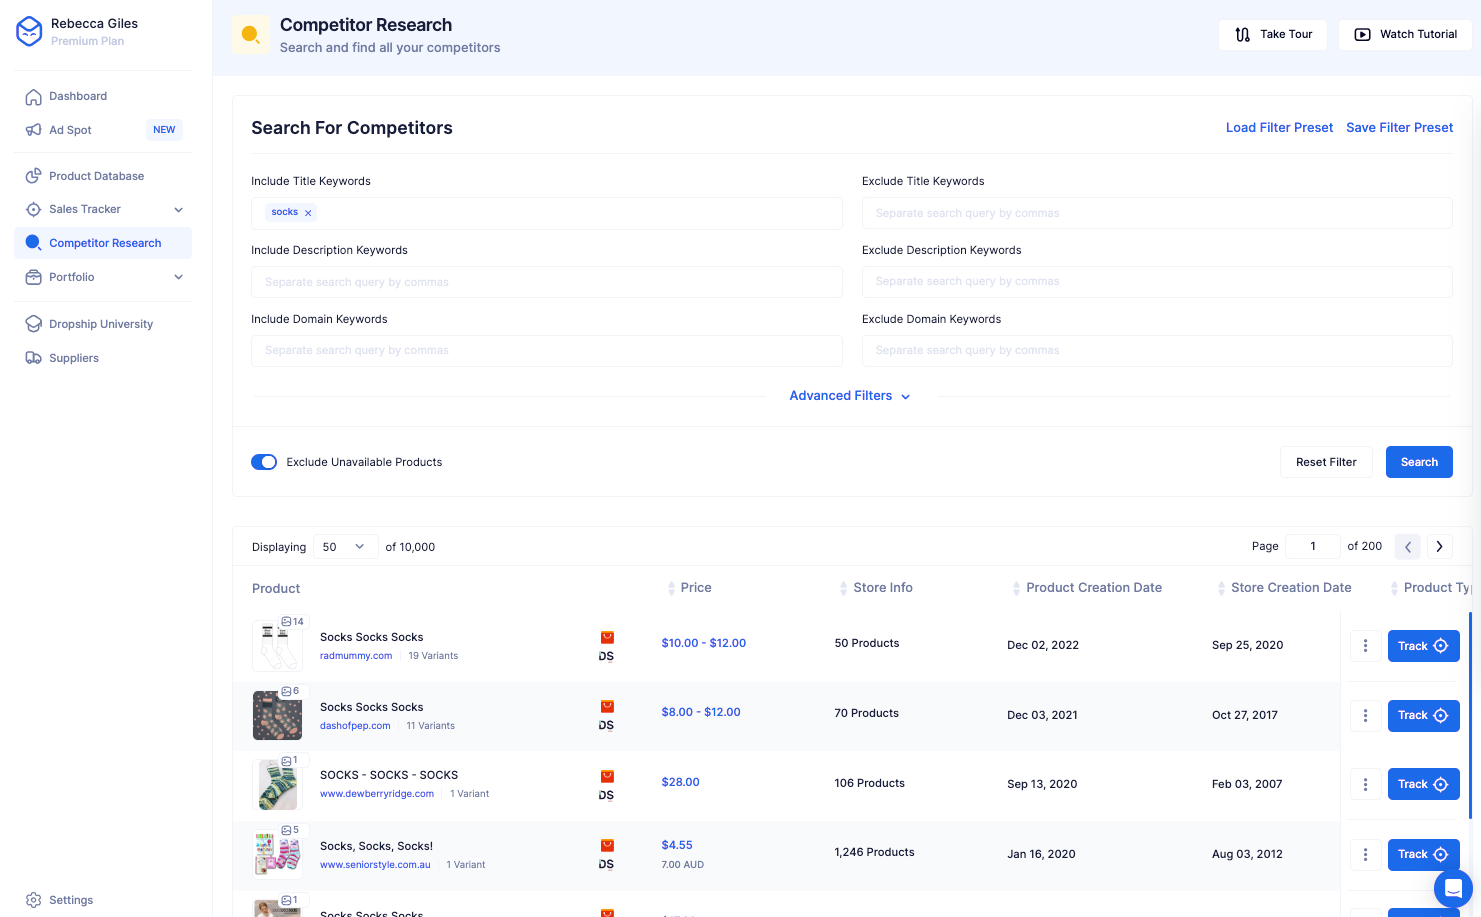Open more options for radmummy.com row
The height and width of the screenshot is (917, 1481).
(x=1365, y=646)
